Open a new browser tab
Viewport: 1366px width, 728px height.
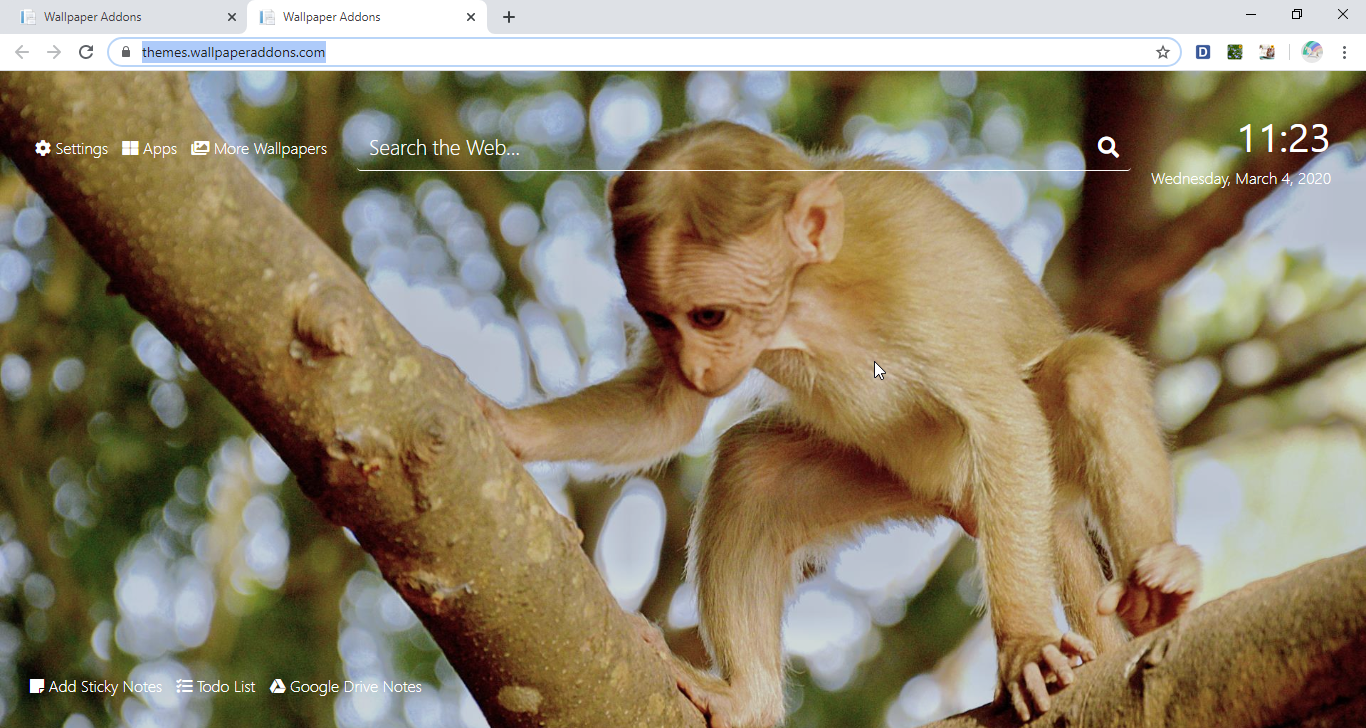509,17
